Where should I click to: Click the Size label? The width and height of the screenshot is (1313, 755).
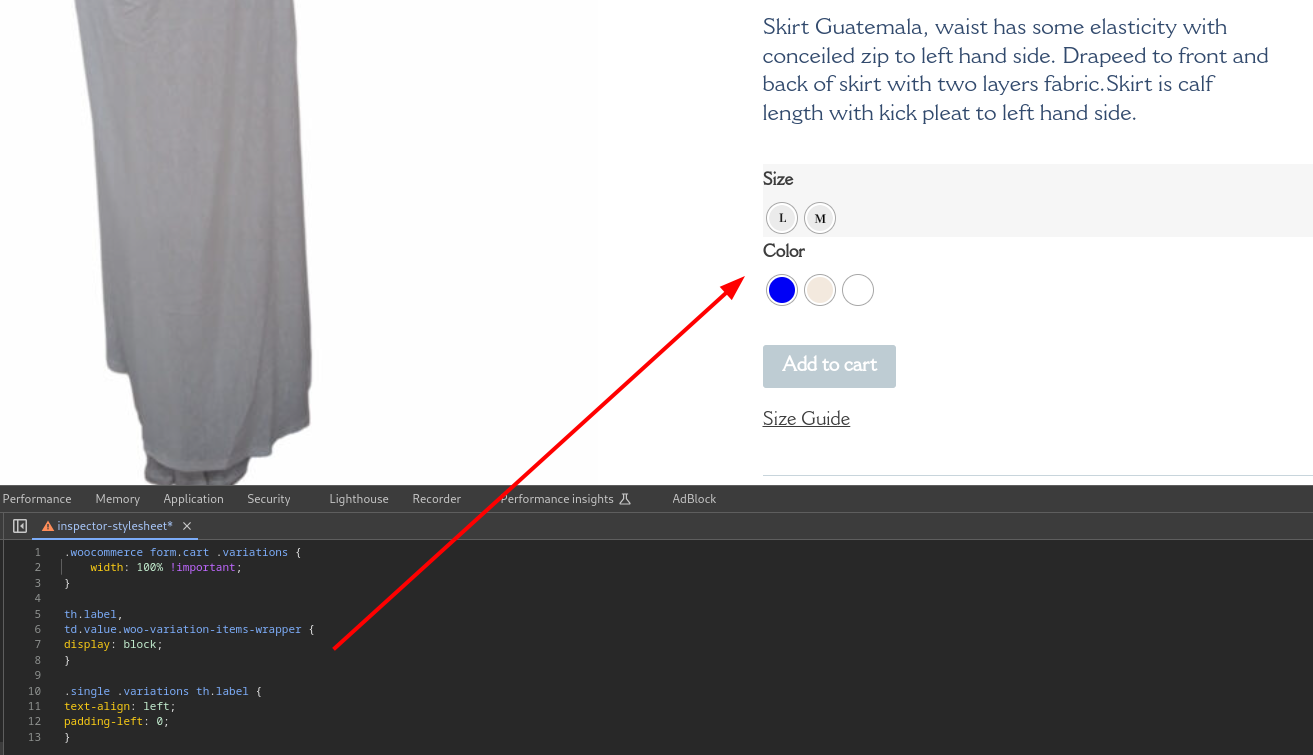778,179
